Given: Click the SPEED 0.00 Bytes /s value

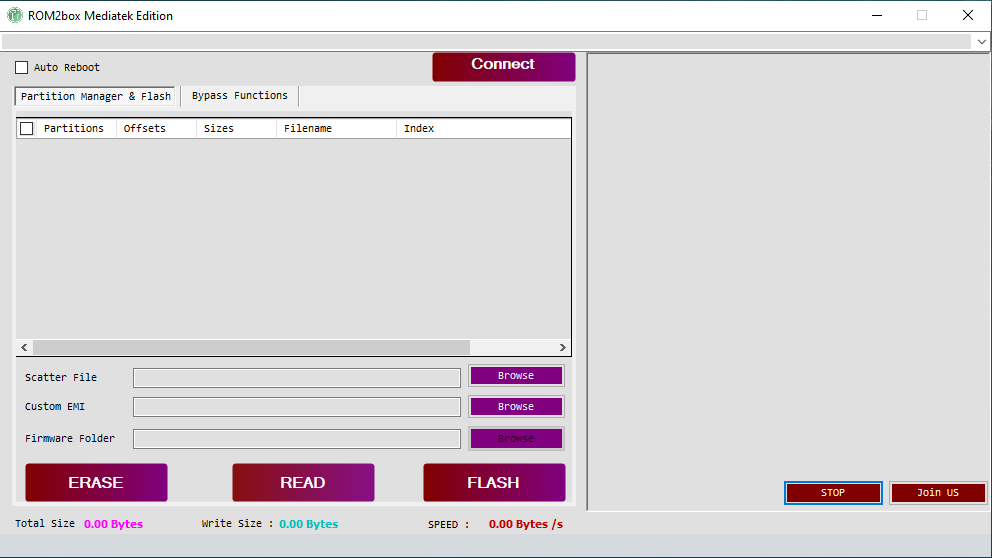Looking at the screenshot, I should (526, 524).
